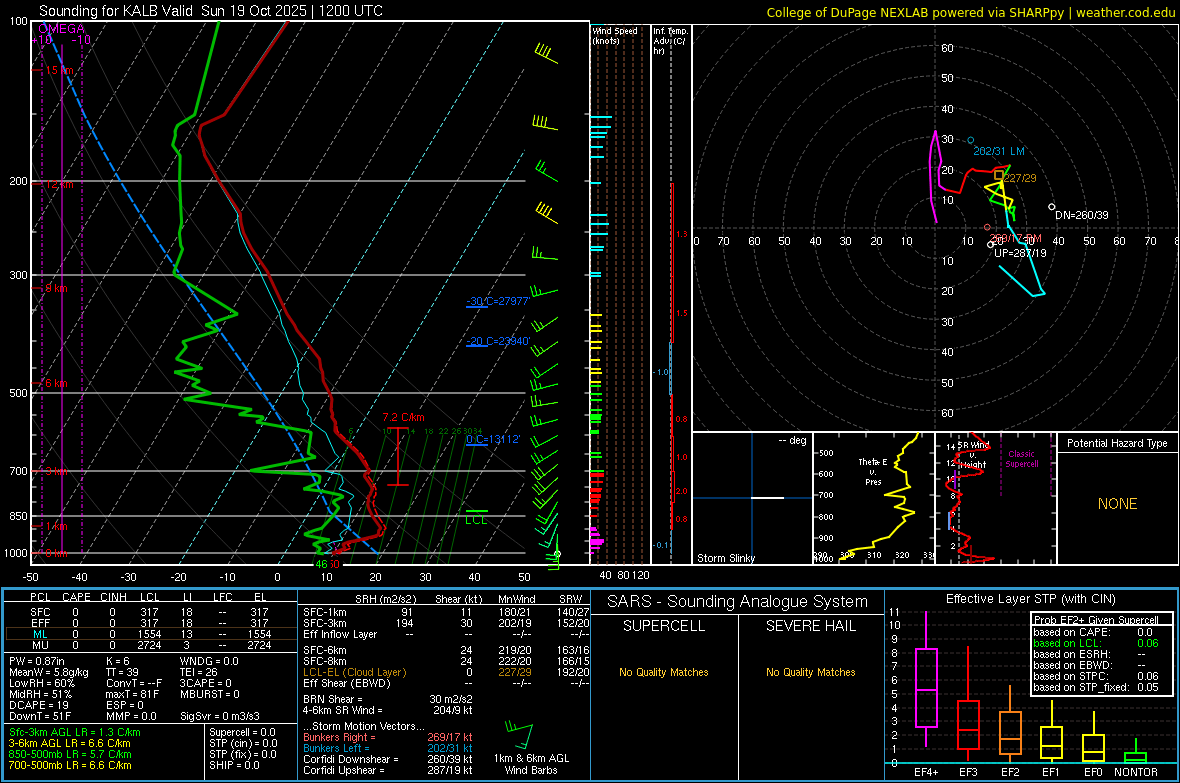Click the 12 km height marker
1180x783 pixels.
pos(59,184)
